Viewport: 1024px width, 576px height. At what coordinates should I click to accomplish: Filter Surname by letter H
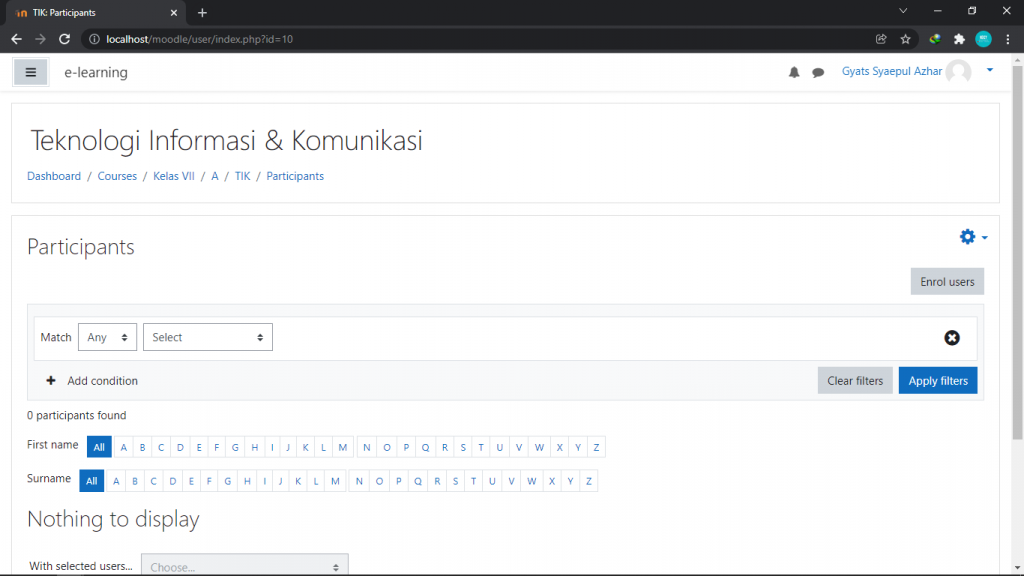[x=248, y=481]
